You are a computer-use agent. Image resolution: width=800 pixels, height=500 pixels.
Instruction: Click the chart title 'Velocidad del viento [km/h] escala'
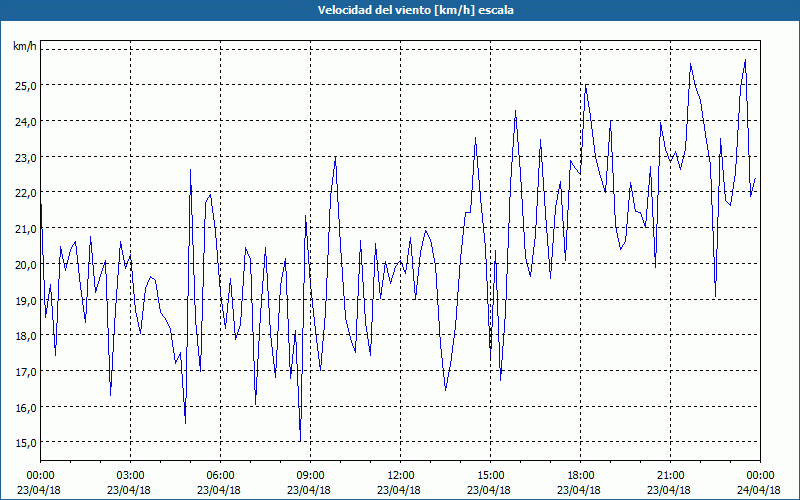click(x=415, y=10)
